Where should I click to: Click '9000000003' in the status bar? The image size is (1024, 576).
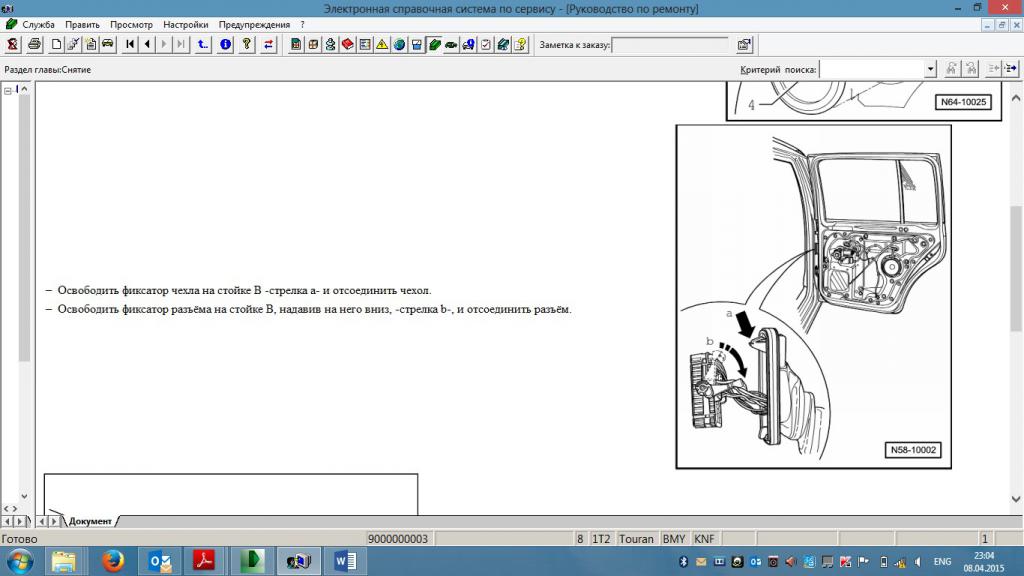(398, 539)
